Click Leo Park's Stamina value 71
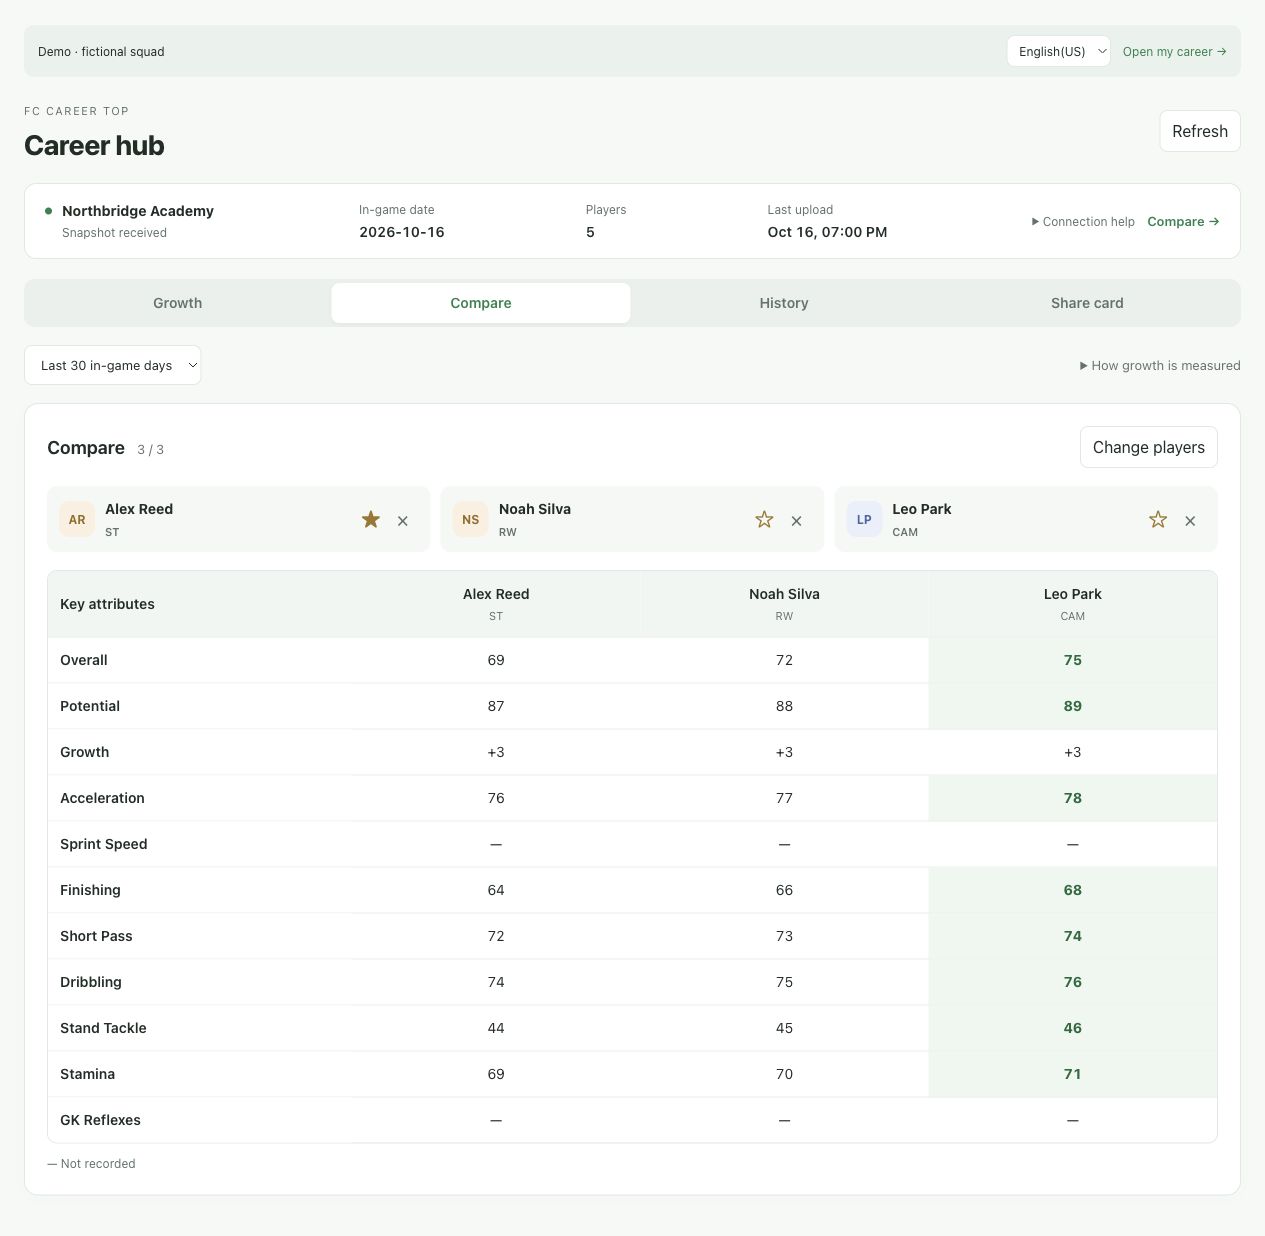The width and height of the screenshot is (1265, 1236). pyautogui.click(x=1073, y=1074)
